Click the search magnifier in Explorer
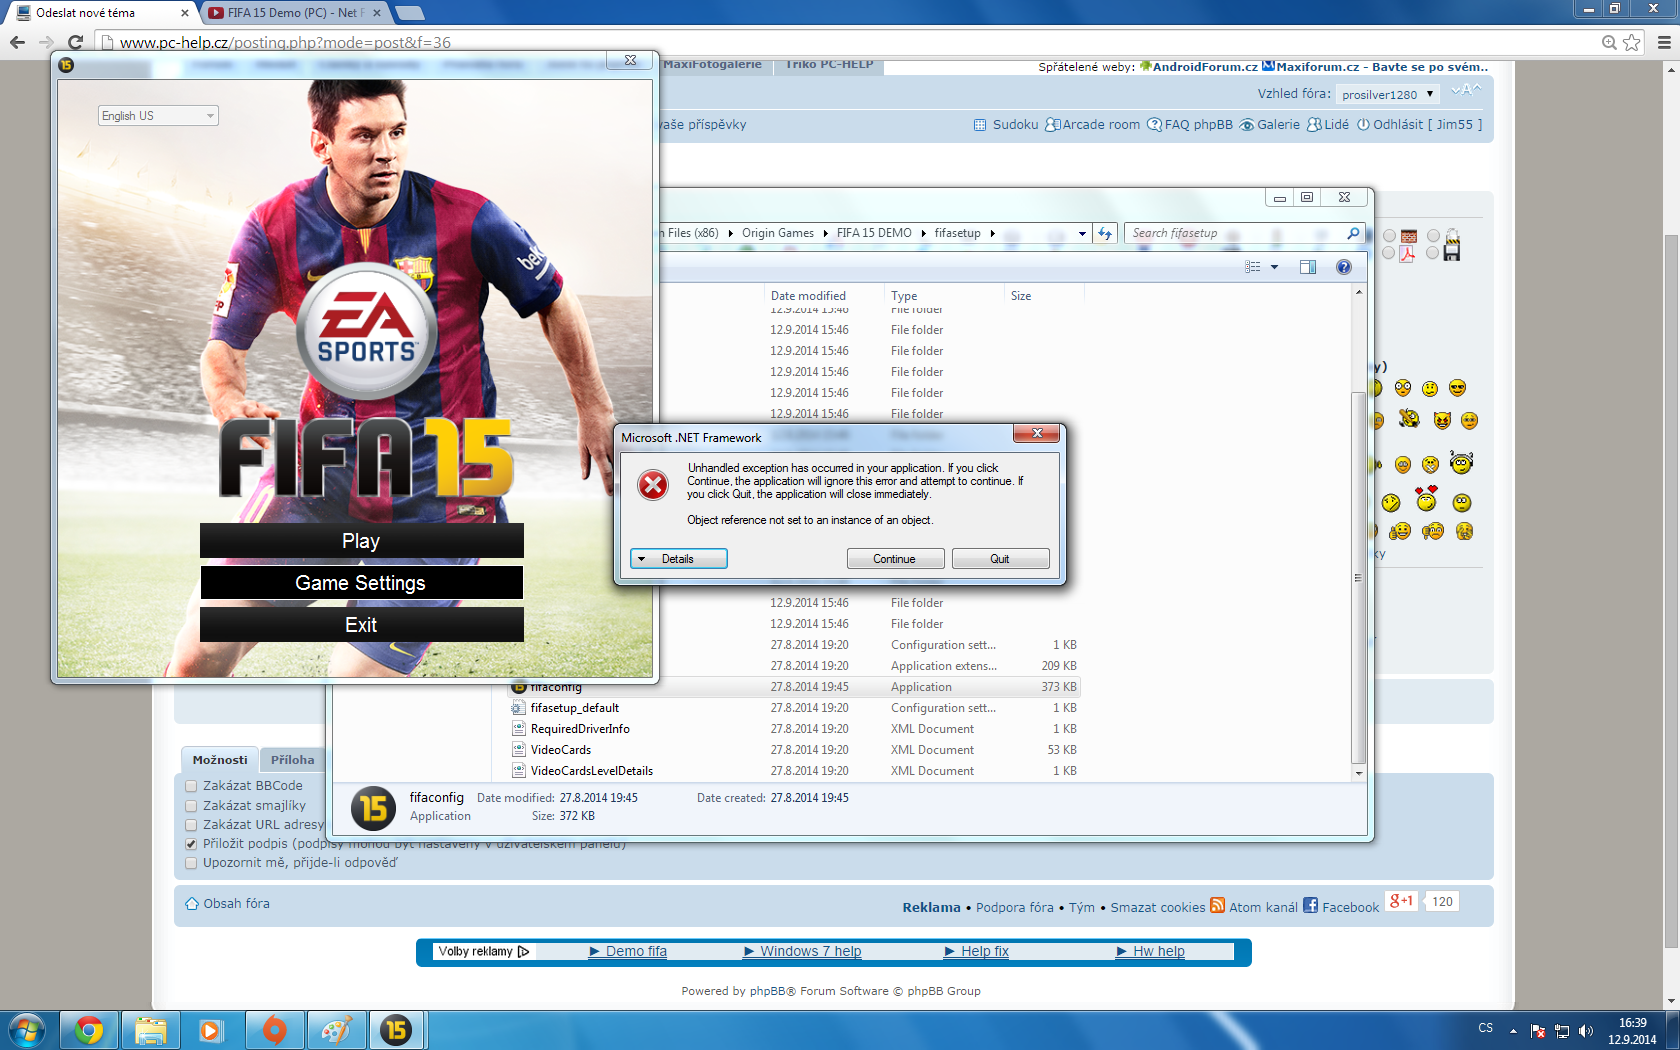The width and height of the screenshot is (1680, 1050). [1353, 233]
